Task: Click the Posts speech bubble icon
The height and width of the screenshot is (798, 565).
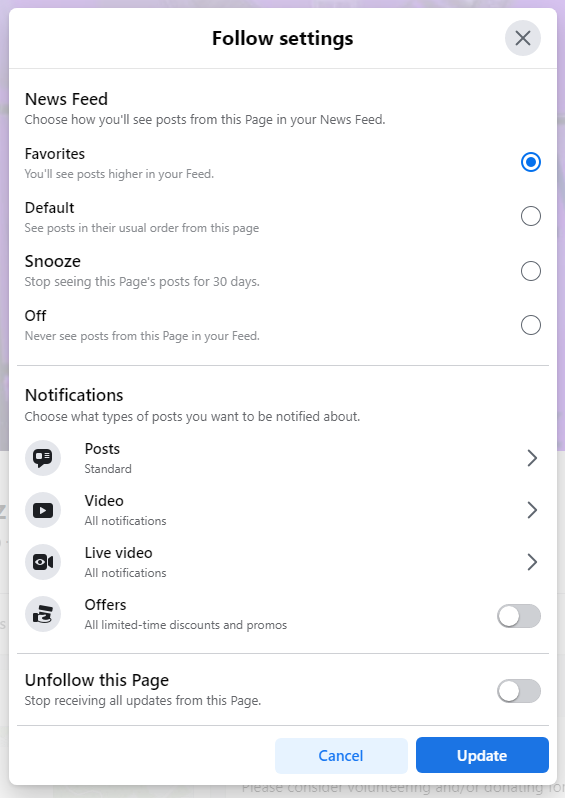Action: [x=43, y=458]
